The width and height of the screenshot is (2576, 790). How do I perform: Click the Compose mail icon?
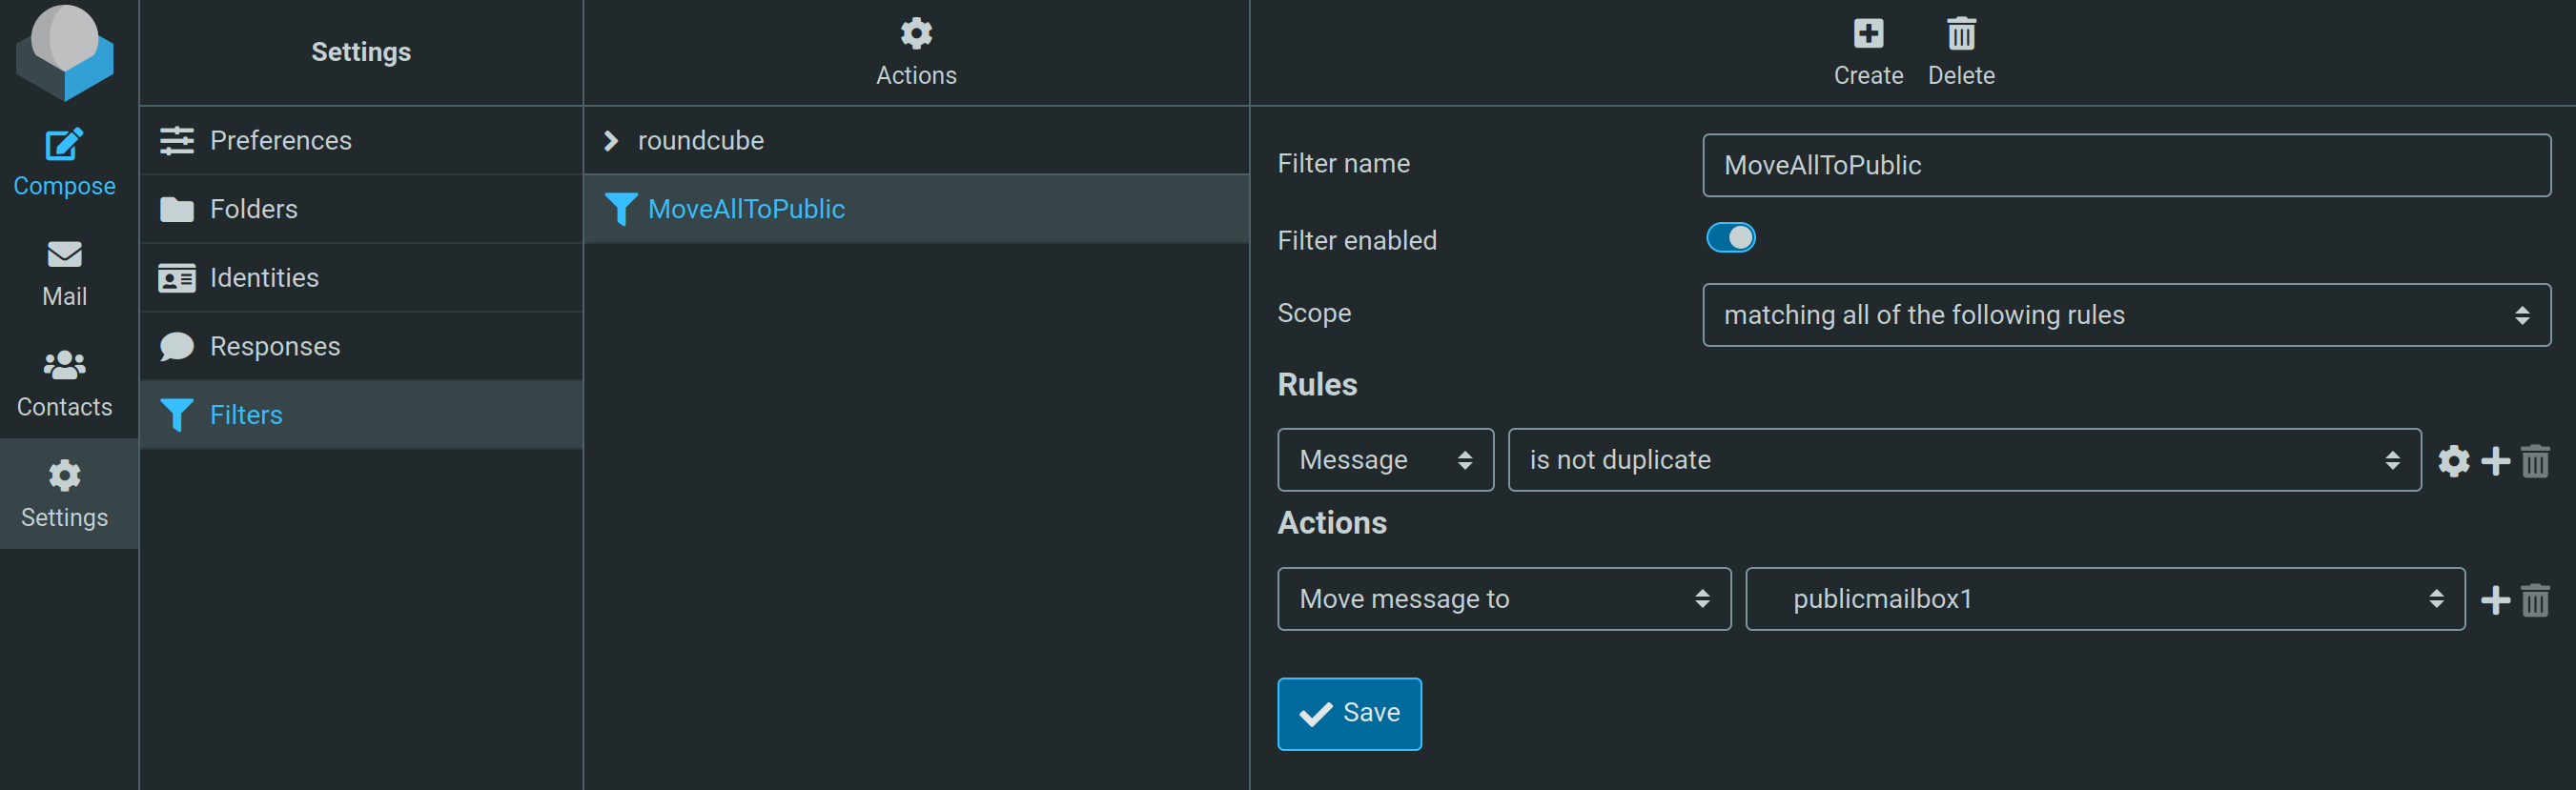tap(64, 146)
